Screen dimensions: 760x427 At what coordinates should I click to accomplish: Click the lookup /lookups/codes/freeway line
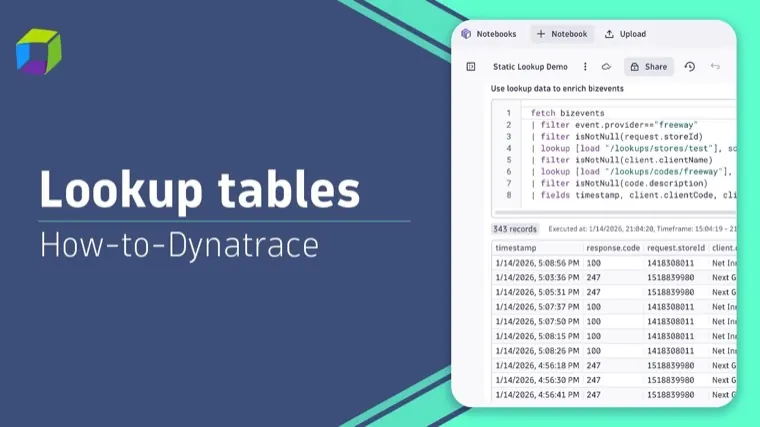point(632,172)
